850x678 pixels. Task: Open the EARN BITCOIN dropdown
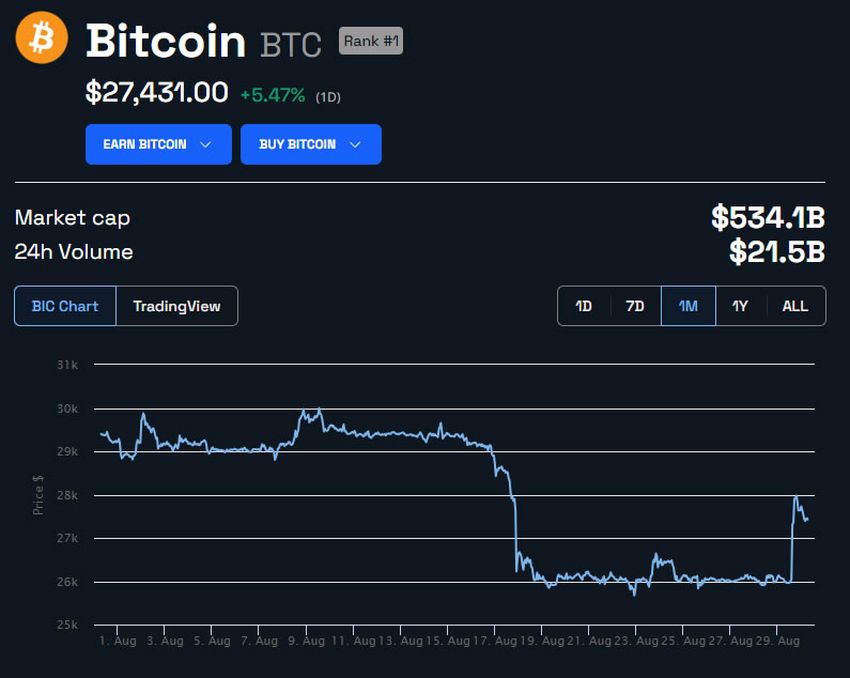click(158, 144)
